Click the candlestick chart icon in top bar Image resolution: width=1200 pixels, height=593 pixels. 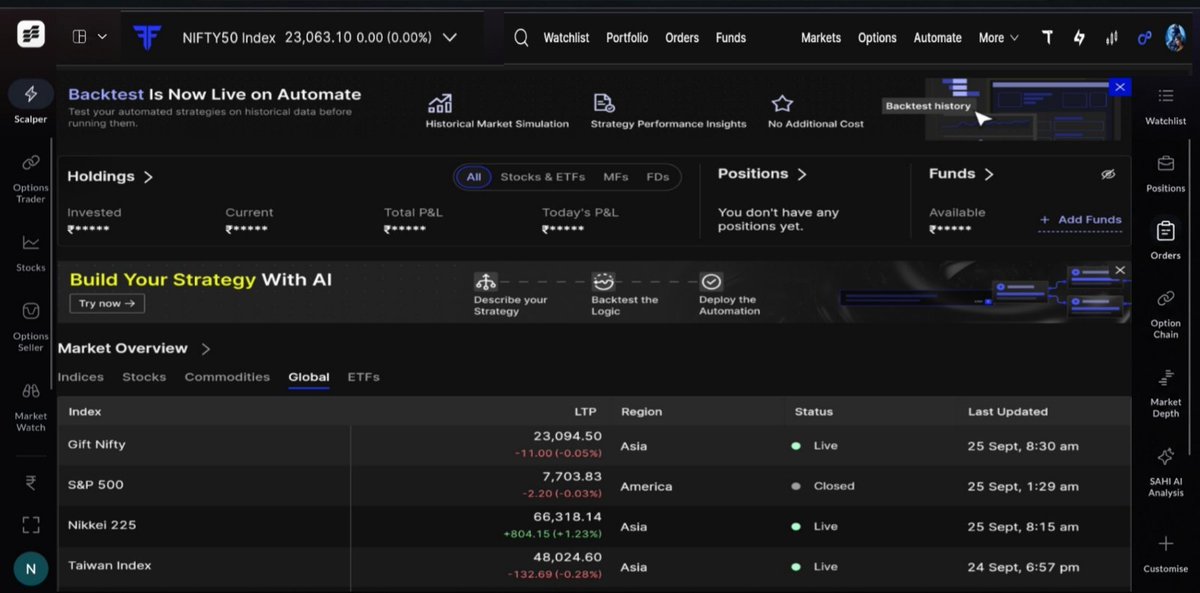click(x=1111, y=38)
